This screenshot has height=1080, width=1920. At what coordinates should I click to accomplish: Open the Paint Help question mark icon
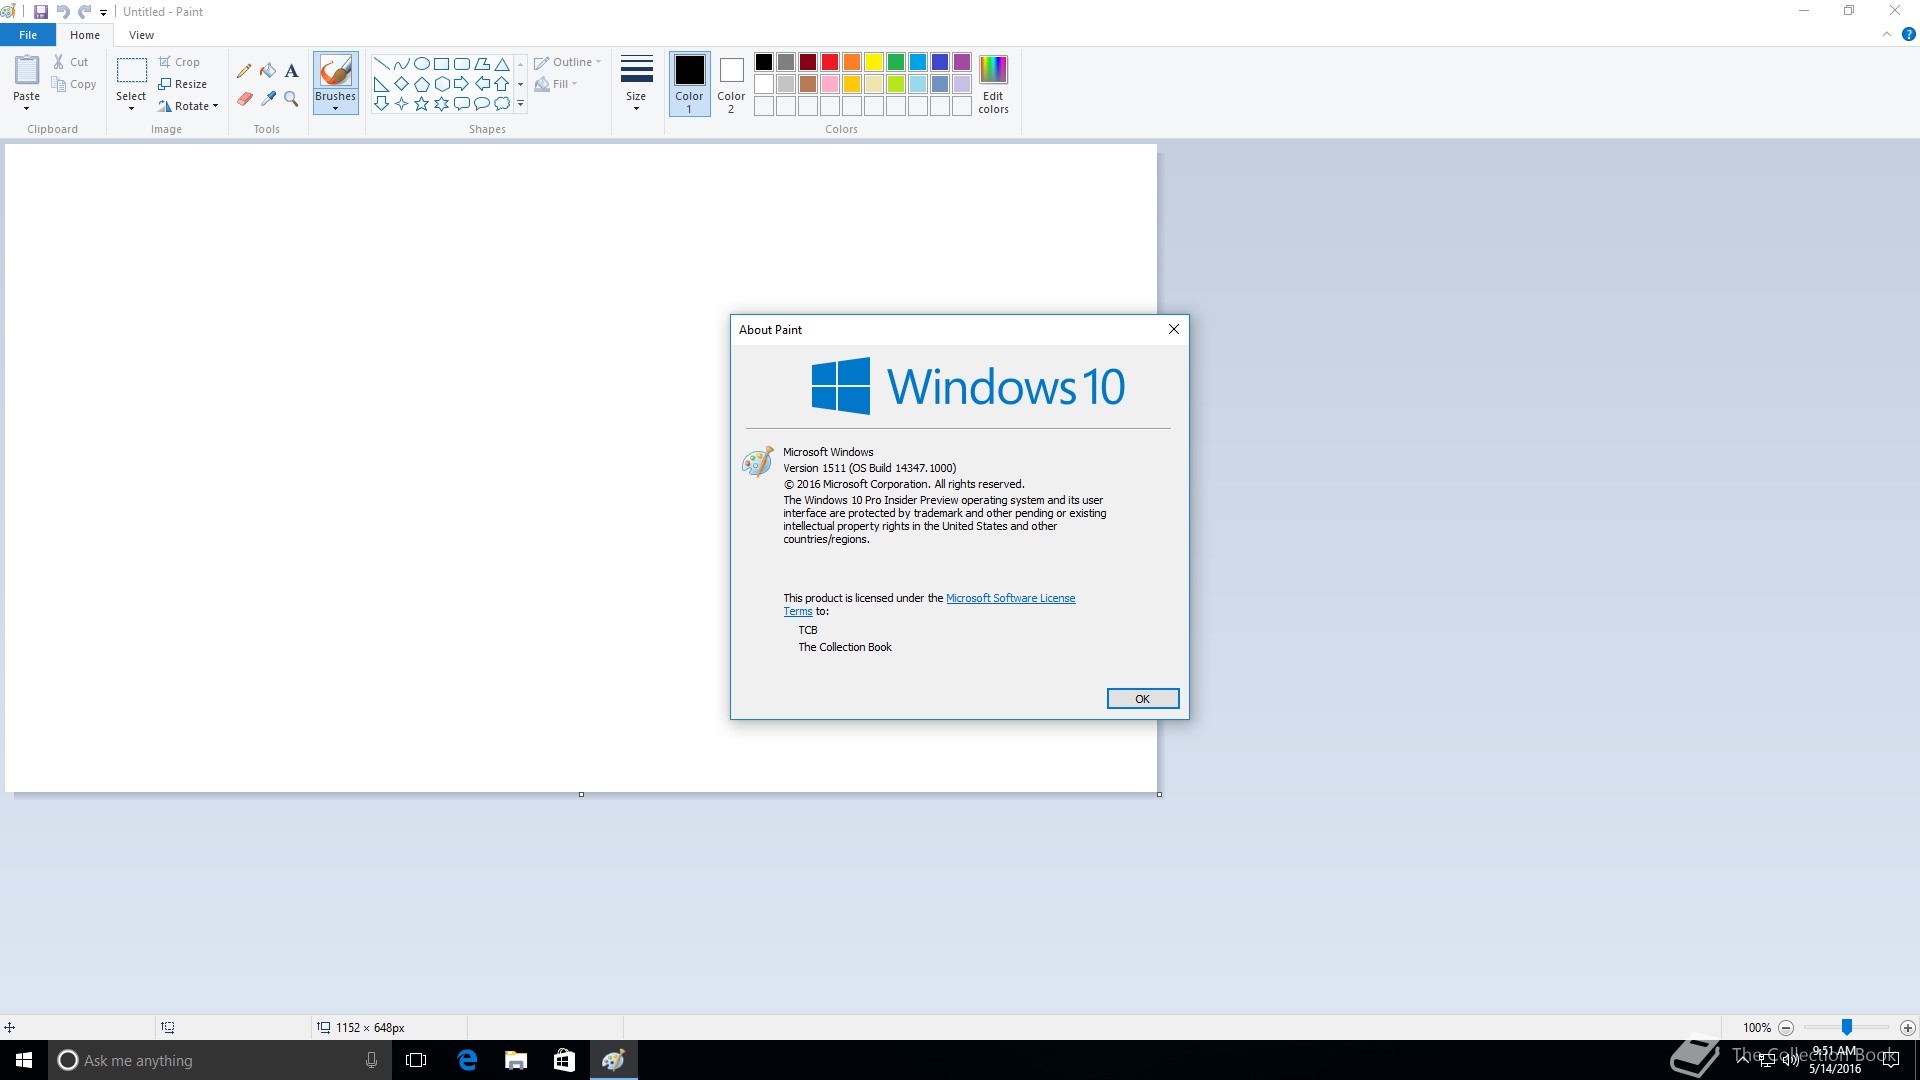[1908, 35]
